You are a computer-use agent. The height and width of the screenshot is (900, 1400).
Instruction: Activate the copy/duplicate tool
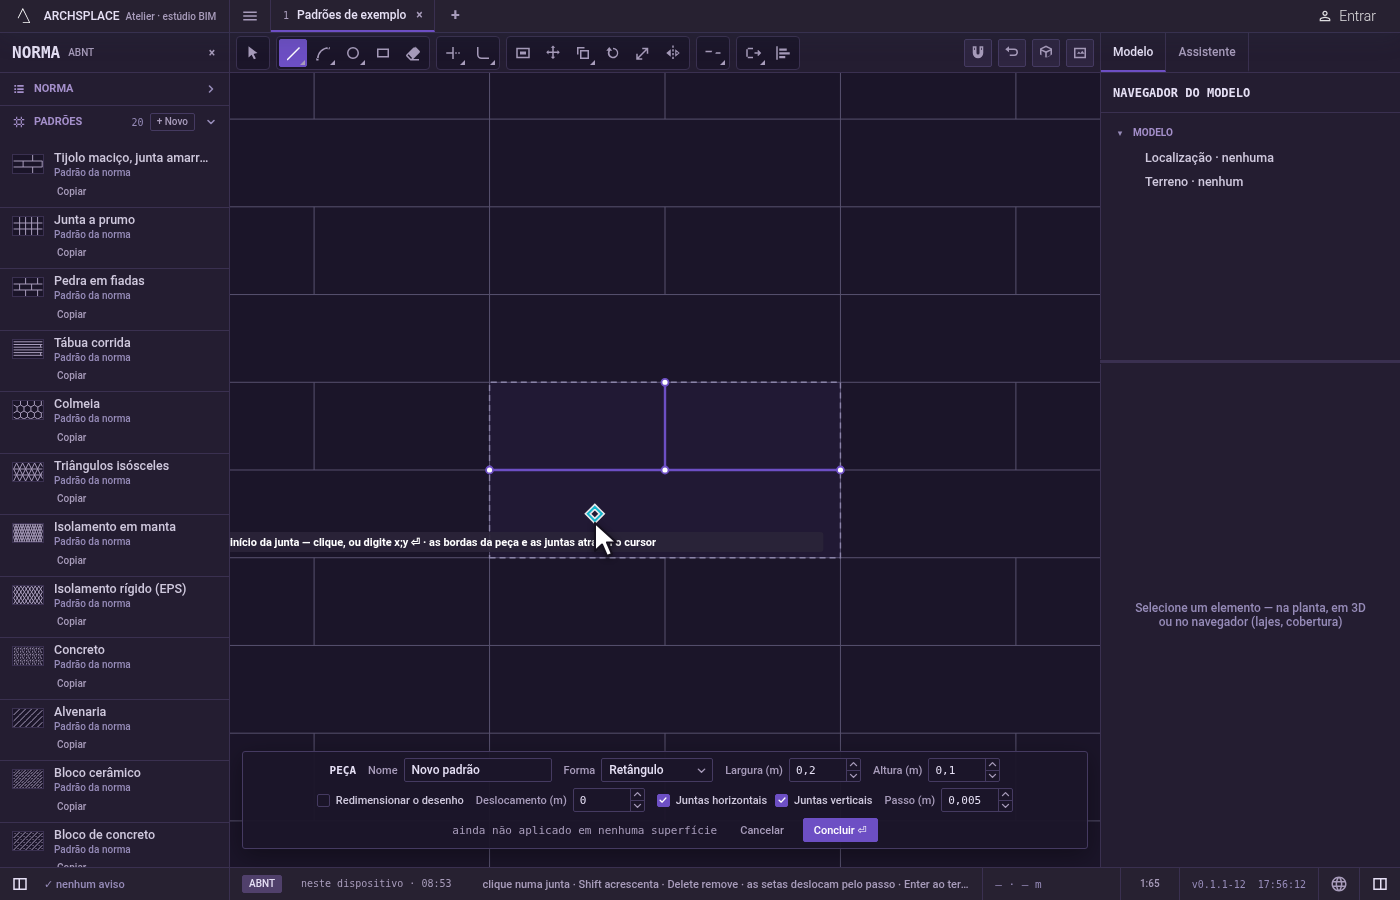(x=583, y=53)
